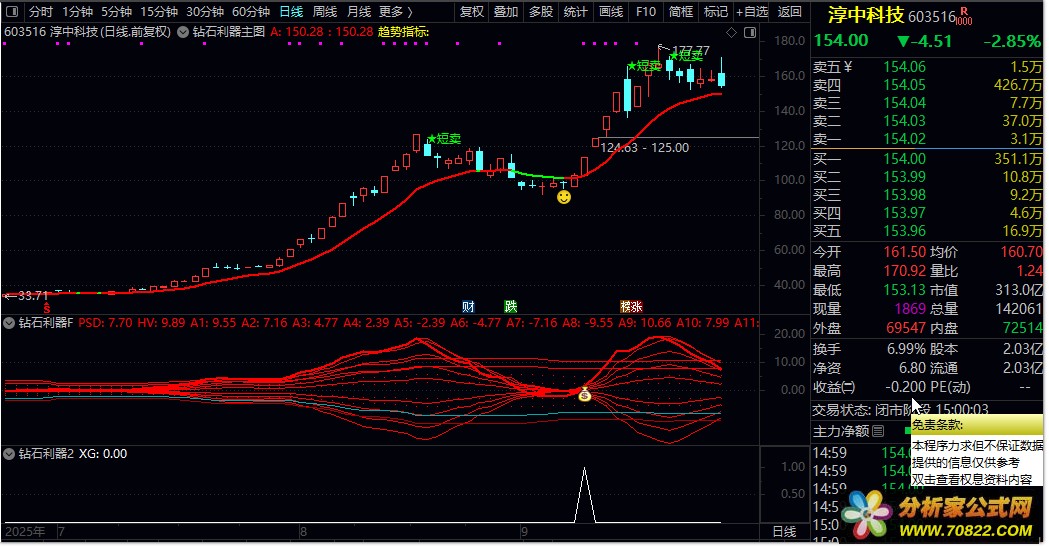Viewport: 1049px width, 547px height.
Task: Click 标记 mark button
Action: [x=716, y=11]
